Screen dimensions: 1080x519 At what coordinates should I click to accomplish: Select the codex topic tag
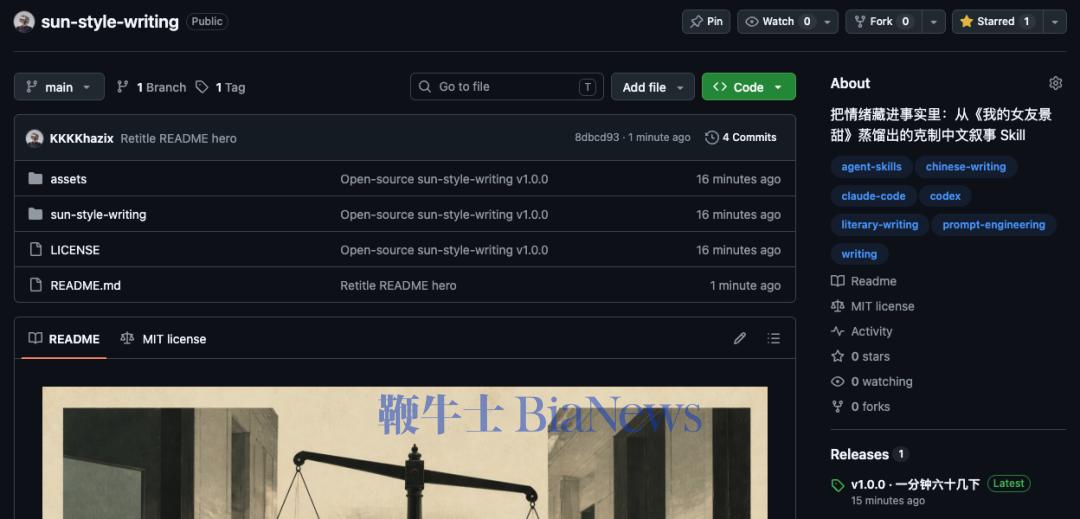click(945, 196)
